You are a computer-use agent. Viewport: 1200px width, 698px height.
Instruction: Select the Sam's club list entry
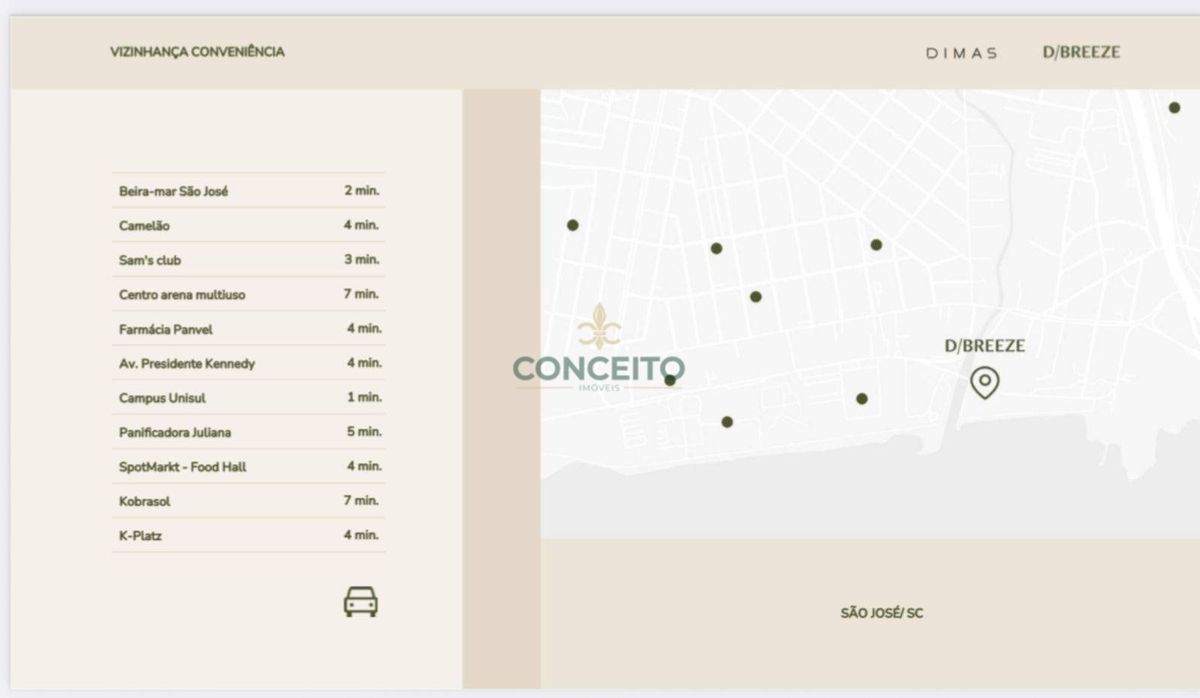[248, 260]
